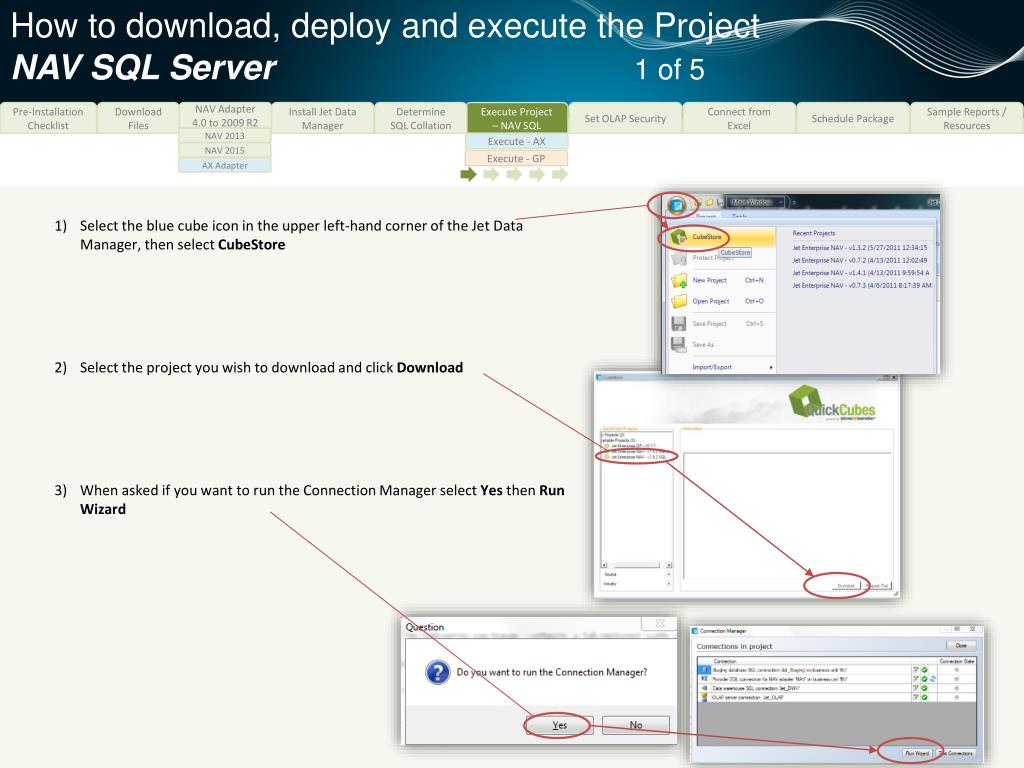Open recent project Jet Enterprise NAV v0.7.2
Viewport: 1024px width, 768px height.
(x=860, y=260)
